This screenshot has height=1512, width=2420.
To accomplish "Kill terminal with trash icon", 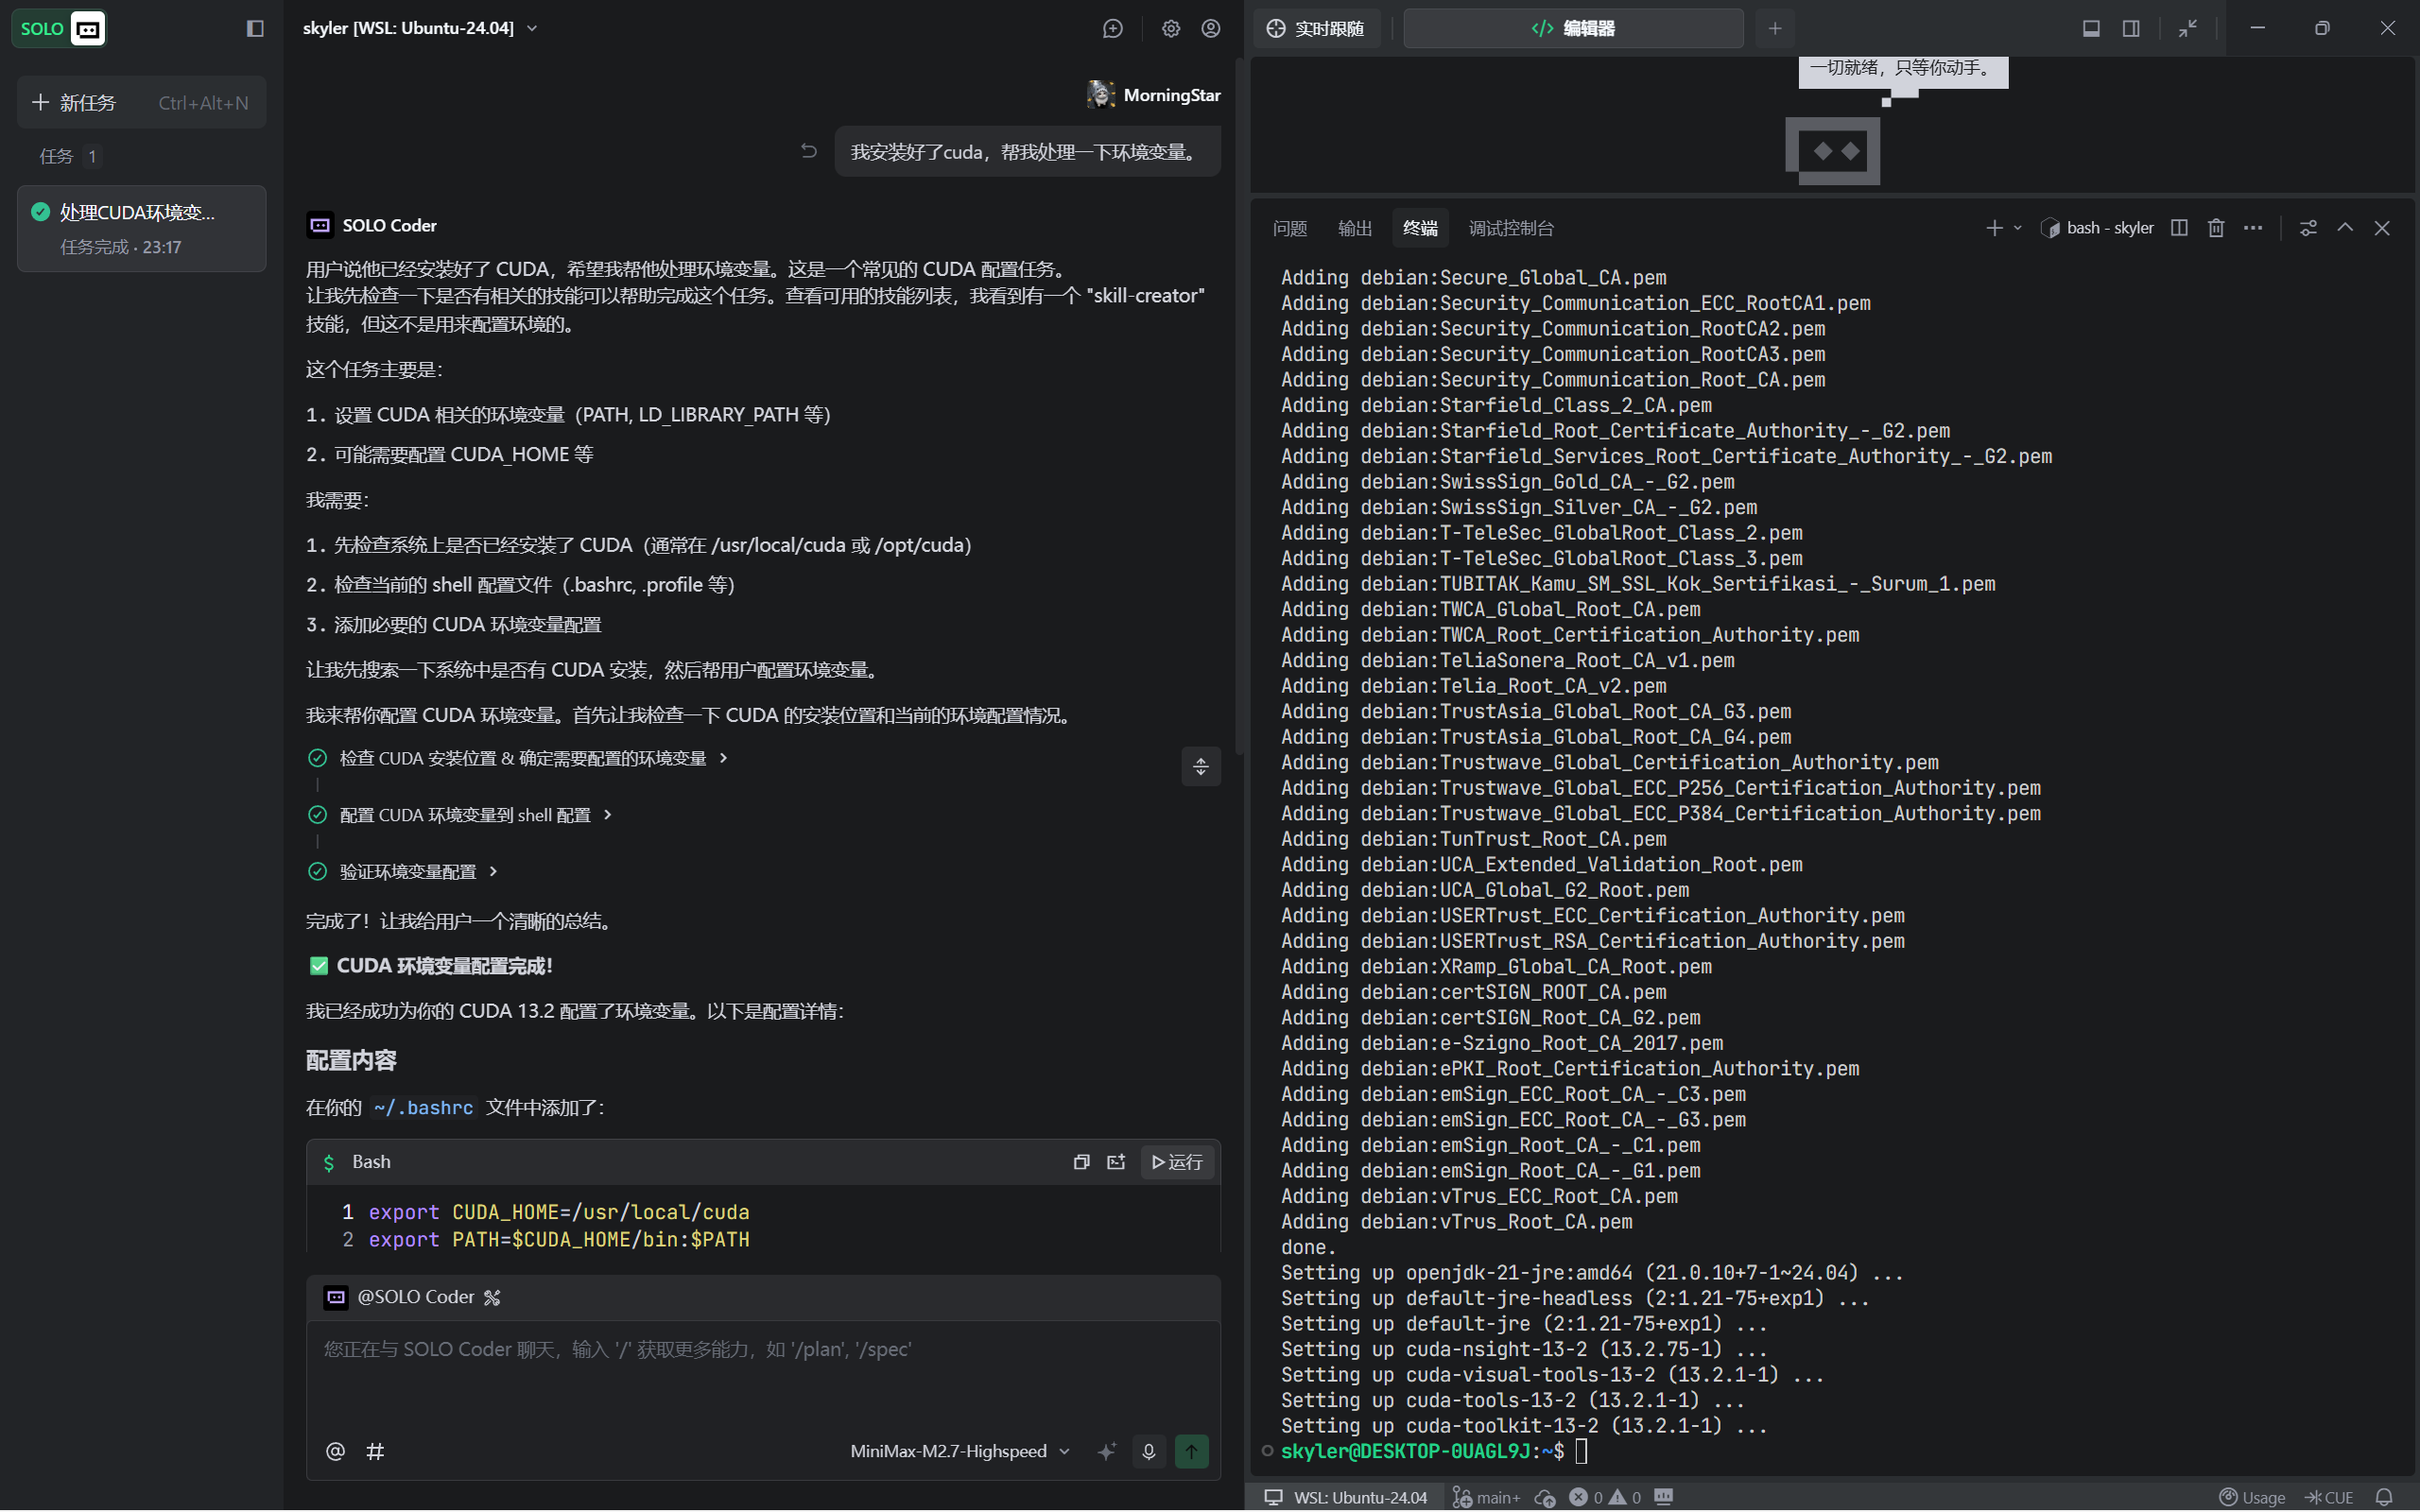I will [2216, 228].
